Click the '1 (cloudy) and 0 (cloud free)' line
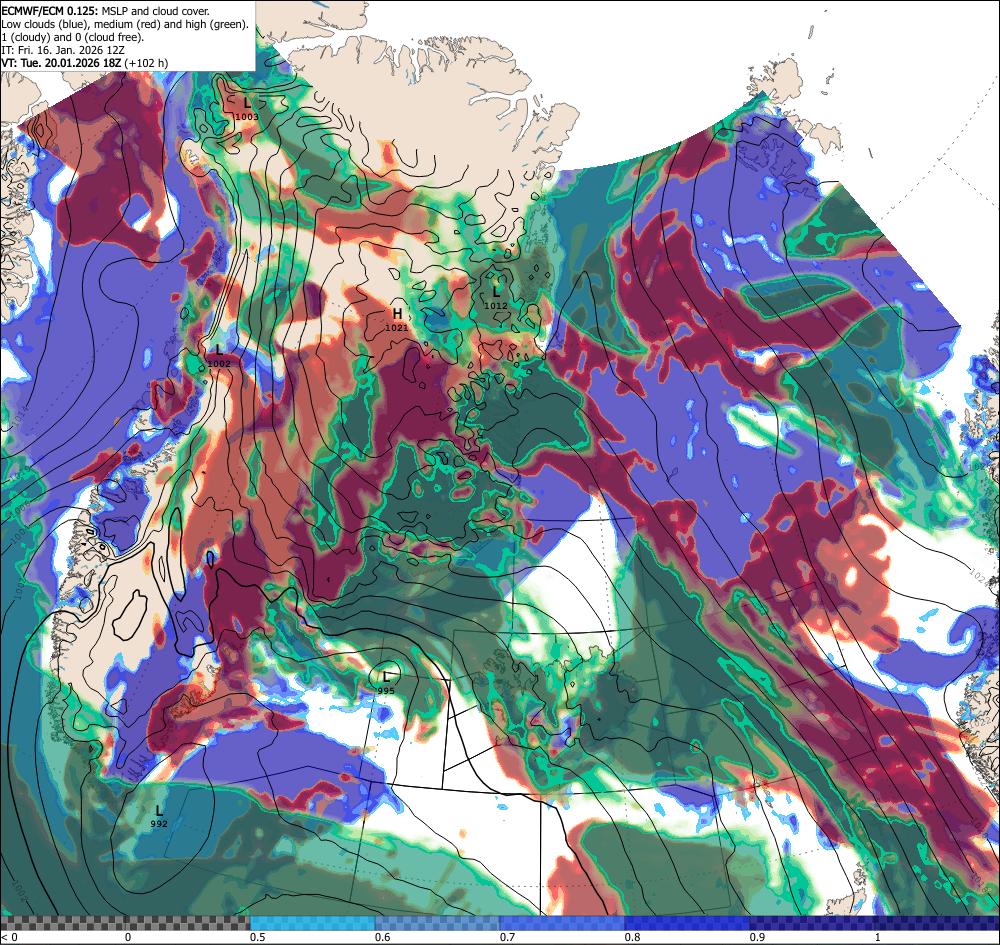Screen dimensions: 1000x945 tap(73, 37)
